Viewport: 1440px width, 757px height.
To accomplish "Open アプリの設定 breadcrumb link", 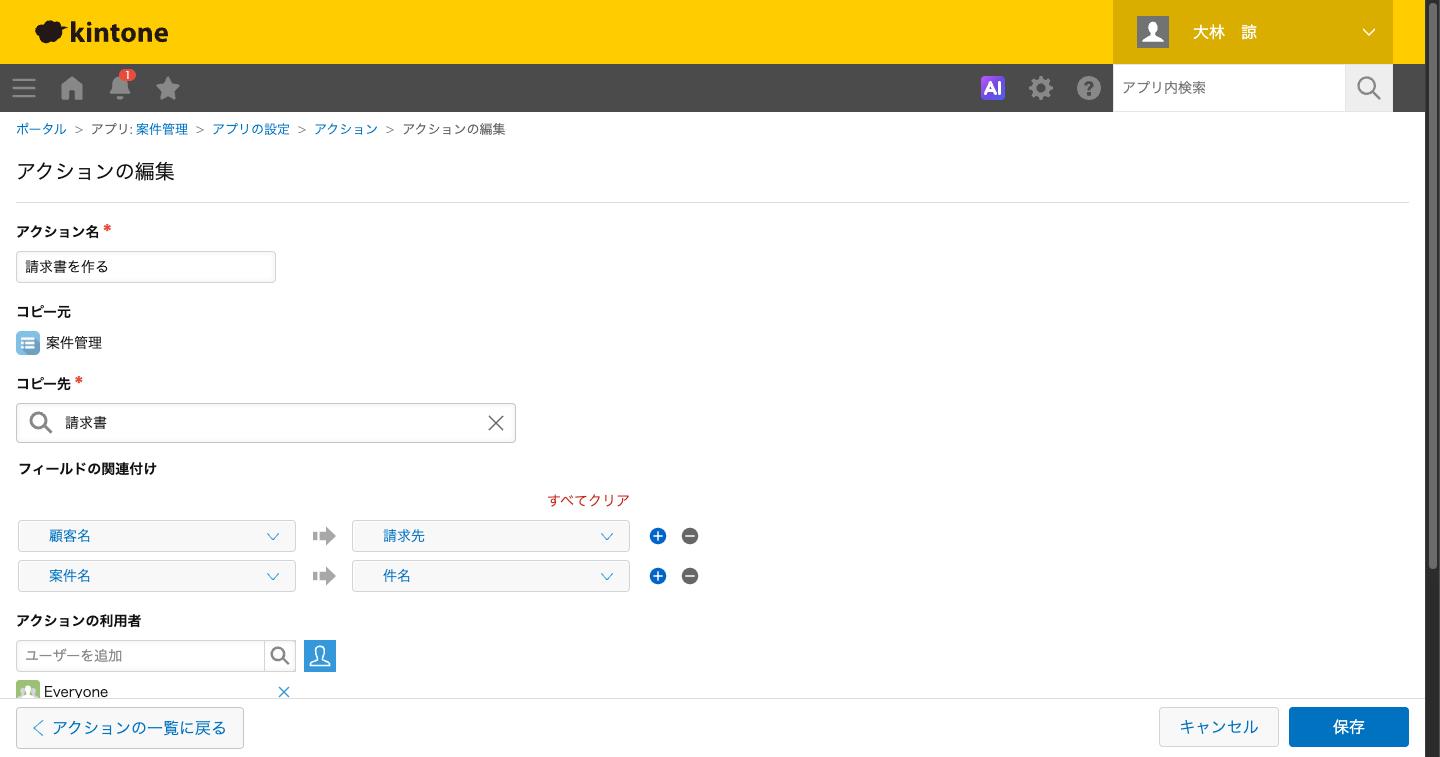I will coord(251,129).
